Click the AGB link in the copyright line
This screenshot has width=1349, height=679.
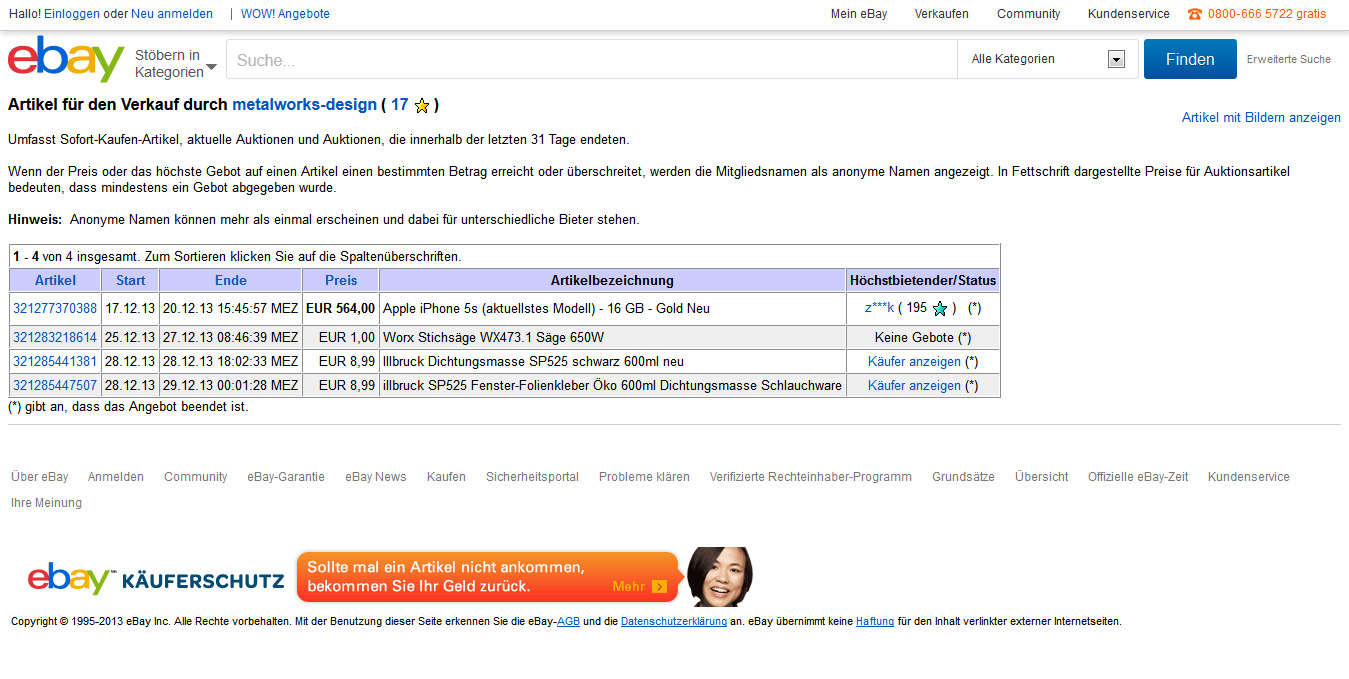[x=568, y=621]
